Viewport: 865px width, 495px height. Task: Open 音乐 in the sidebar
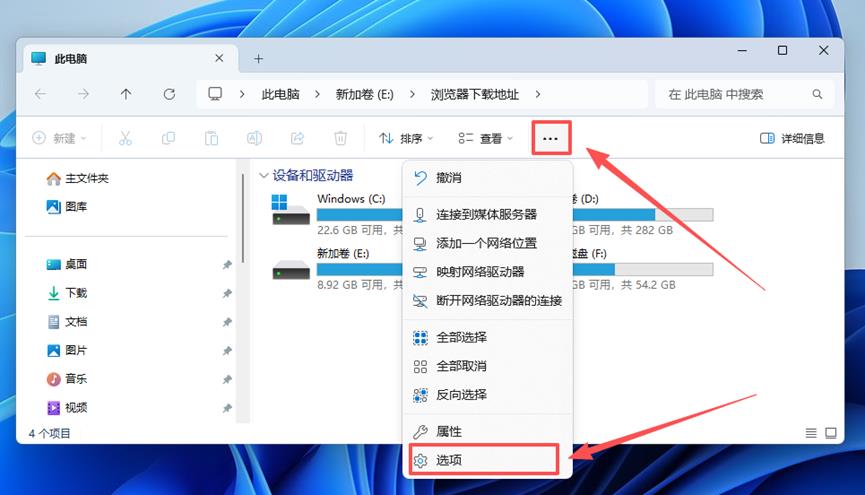point(67,379)
